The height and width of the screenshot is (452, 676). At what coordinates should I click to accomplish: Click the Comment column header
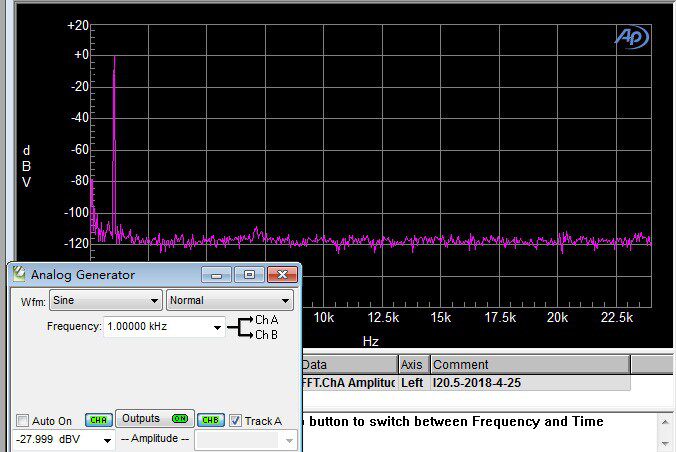530,364
